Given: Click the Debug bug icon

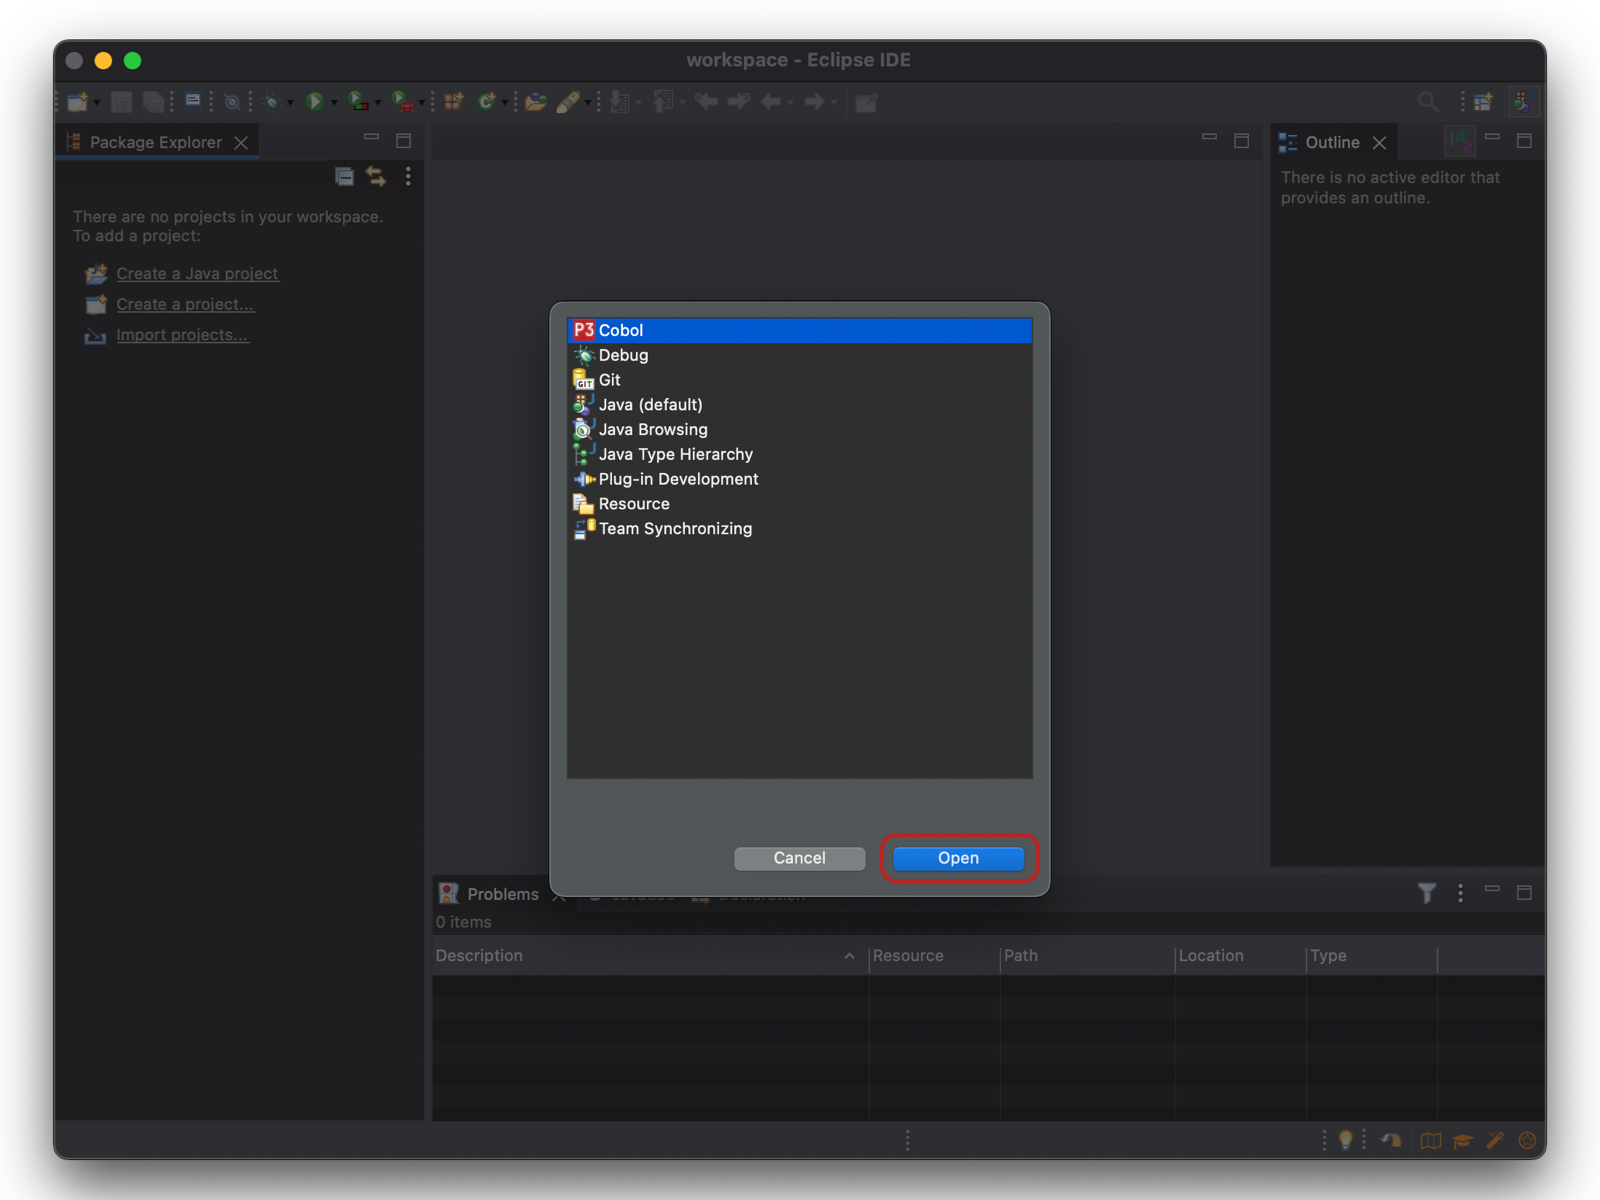Looking at the screenshot, I should tap(271, 102).
